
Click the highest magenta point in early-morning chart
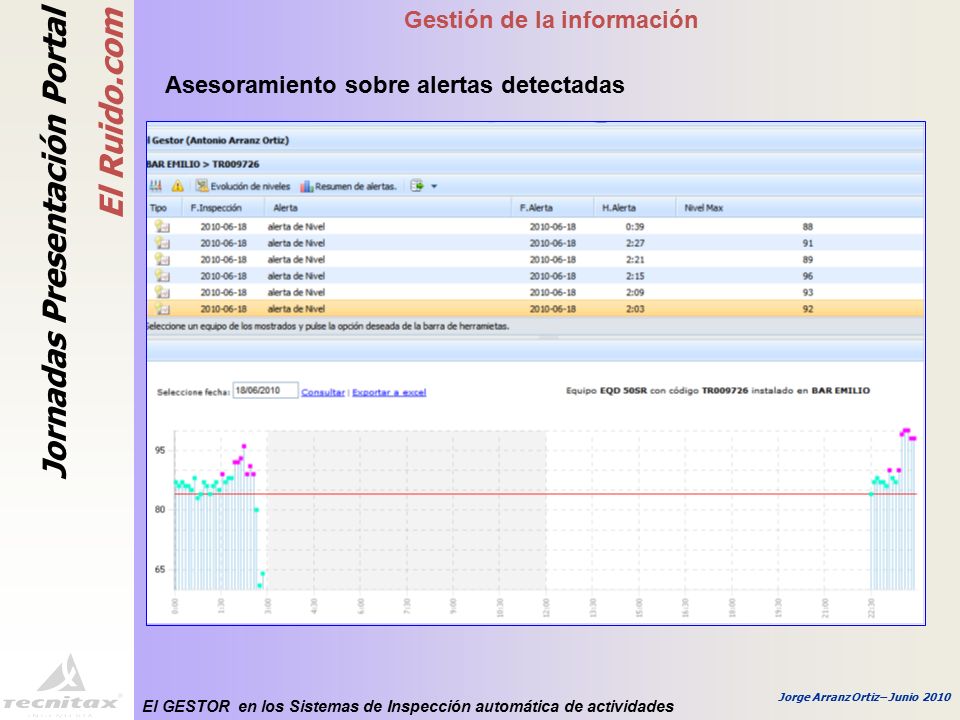[x=244, y=446]
